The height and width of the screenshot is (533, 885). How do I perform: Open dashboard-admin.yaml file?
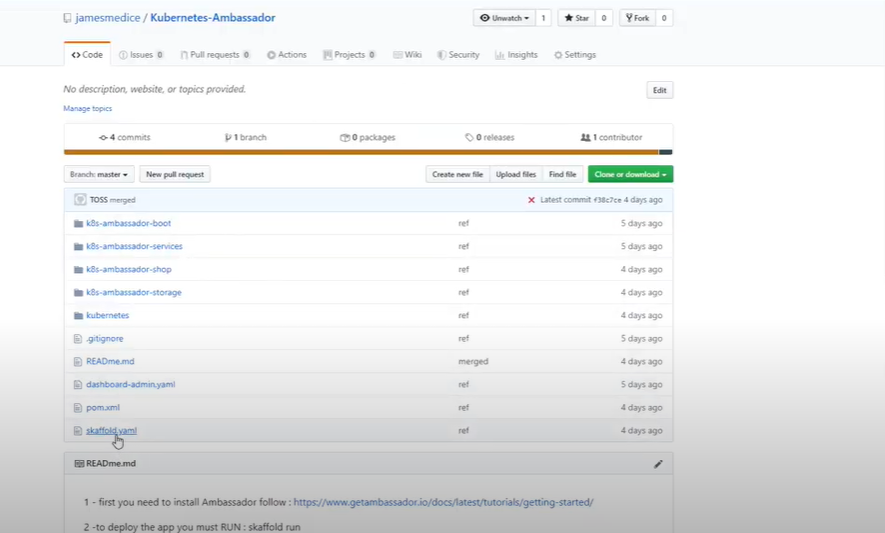[x=130, y=385]
